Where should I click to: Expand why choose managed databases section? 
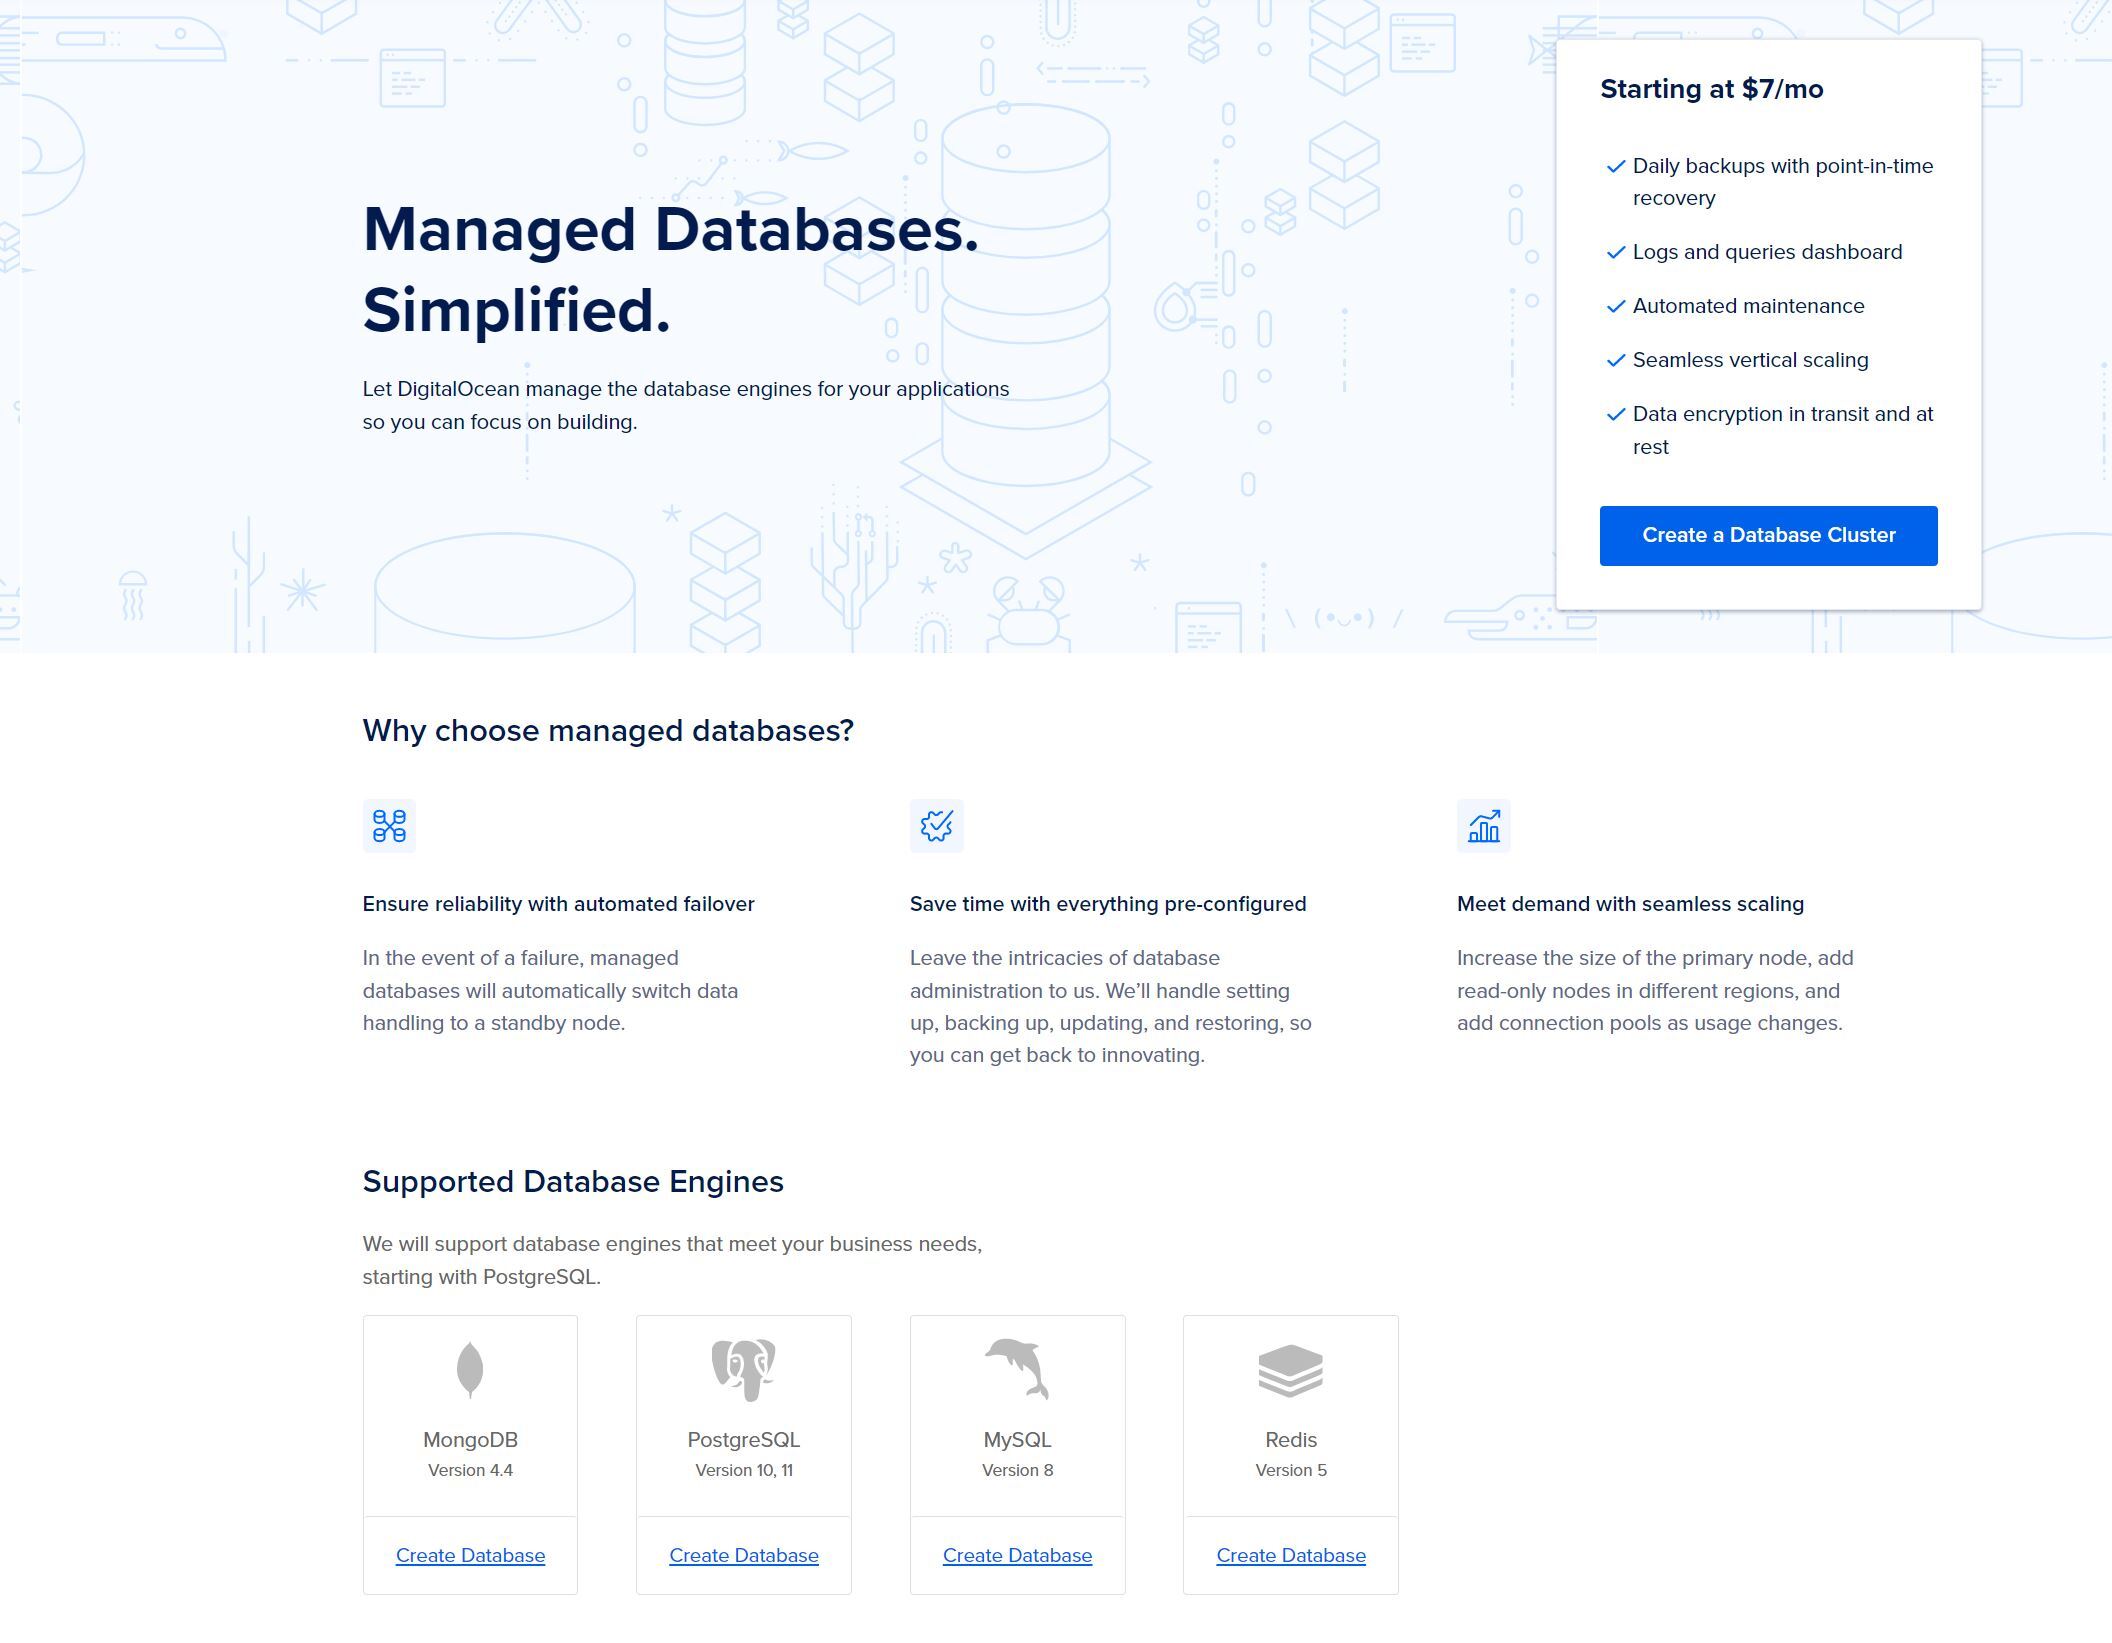click(607, 729)
